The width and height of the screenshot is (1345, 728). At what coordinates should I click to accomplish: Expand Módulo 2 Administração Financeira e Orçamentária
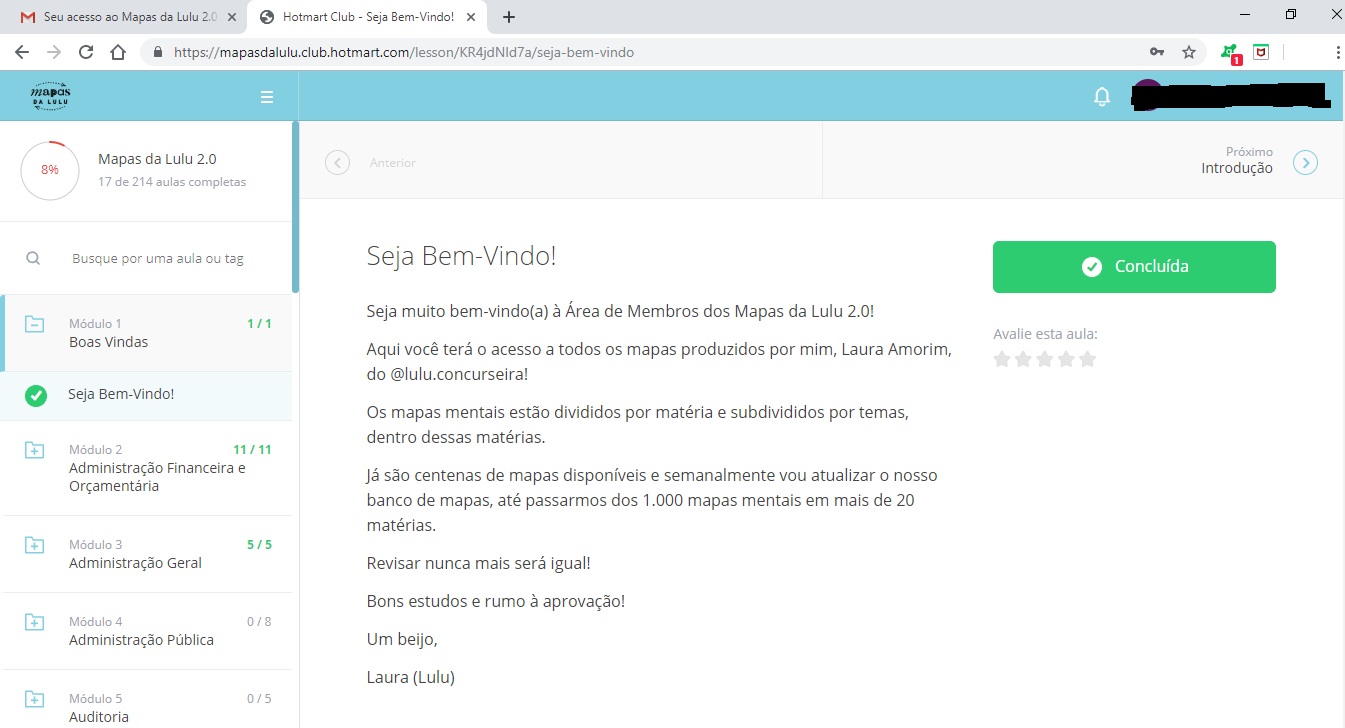pyautogui.click(x=34, y=451)
